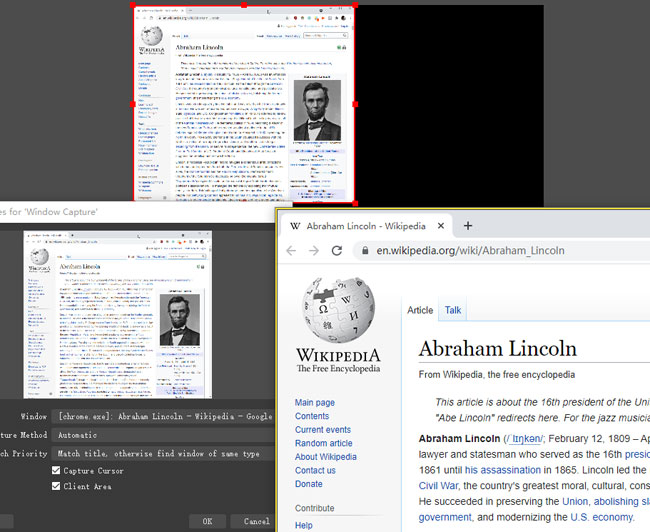Open the Donate link
Viewport: 650px width, 532px height.
[308, 484]
